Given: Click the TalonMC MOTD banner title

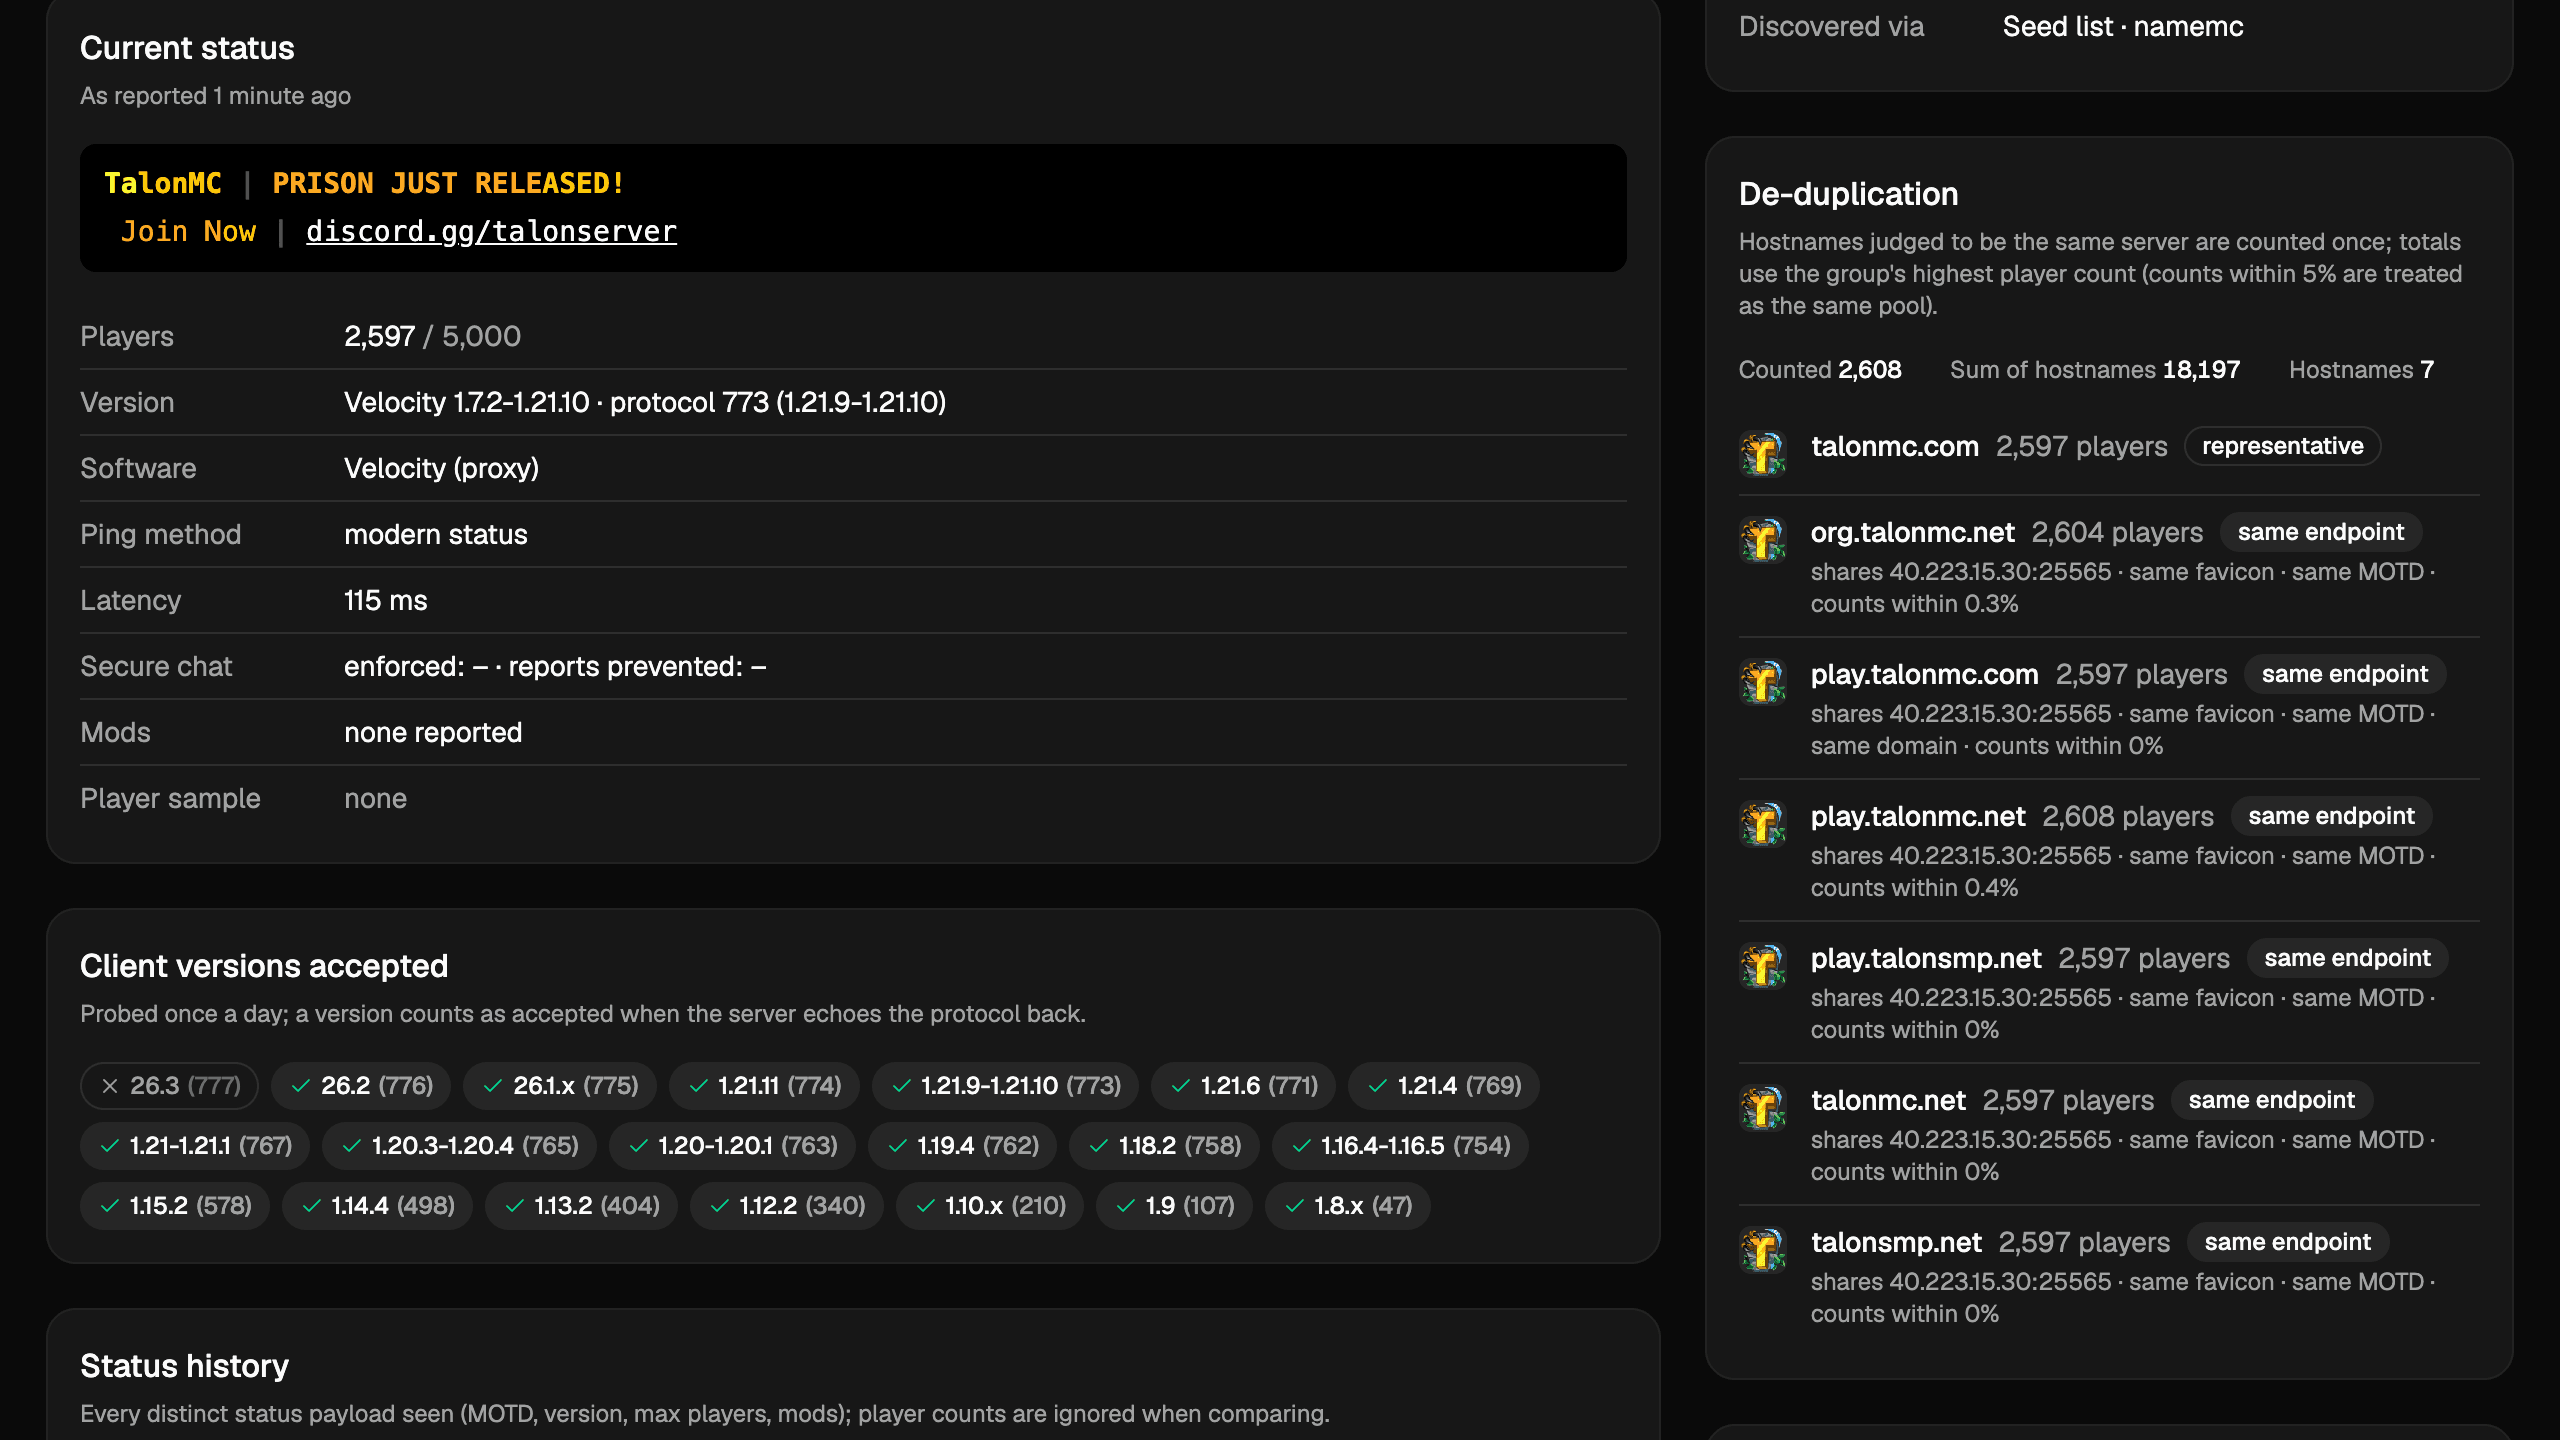Looking at the screenshot, I should point(163,183).
